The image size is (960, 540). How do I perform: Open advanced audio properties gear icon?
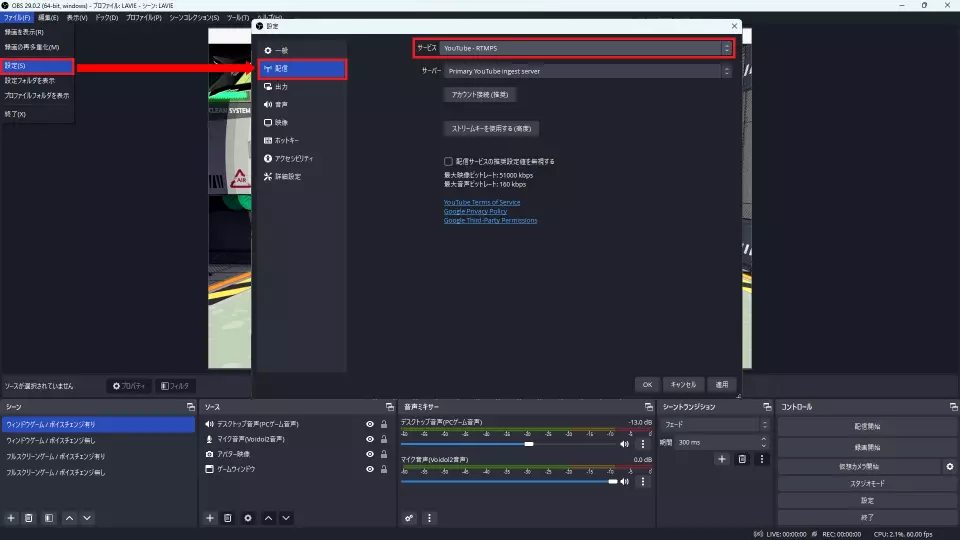[x=409, y=518]
